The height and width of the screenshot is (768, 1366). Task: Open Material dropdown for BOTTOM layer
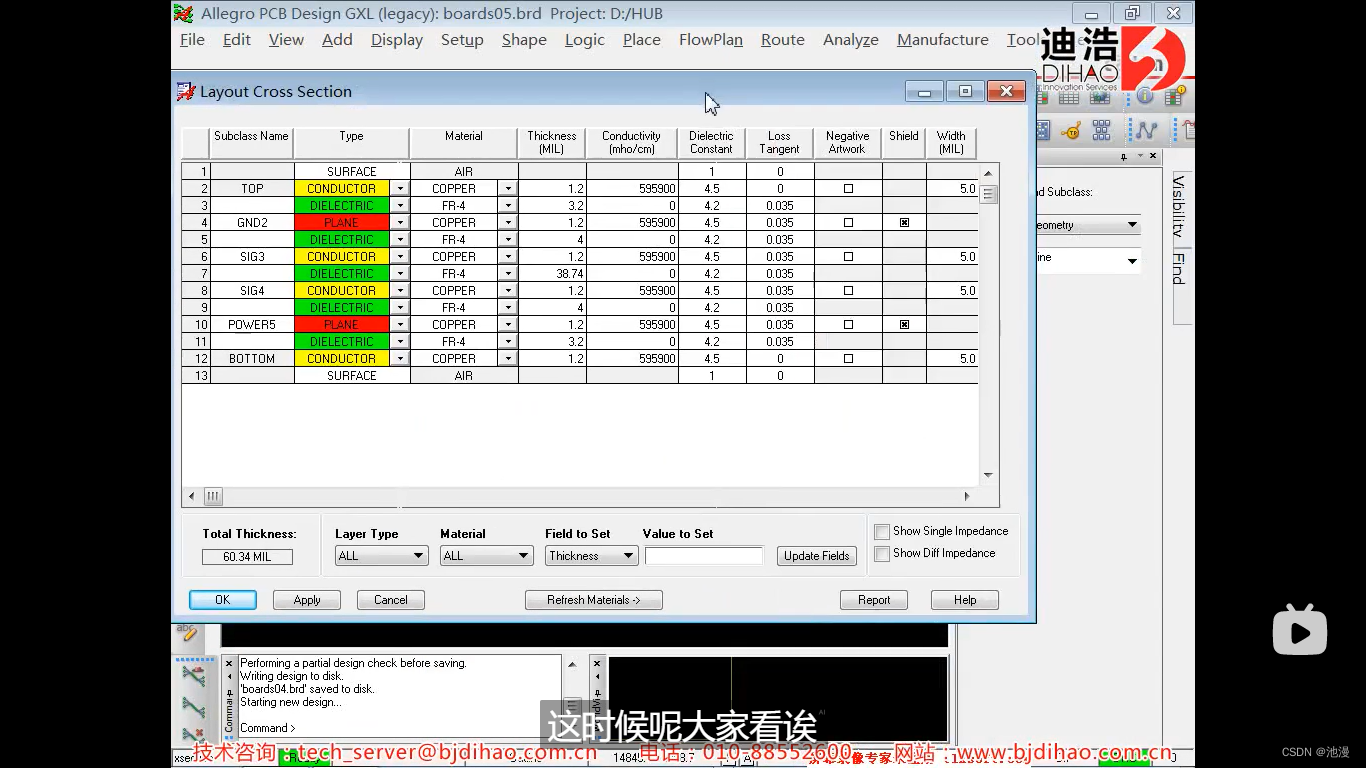click(508, 359)
